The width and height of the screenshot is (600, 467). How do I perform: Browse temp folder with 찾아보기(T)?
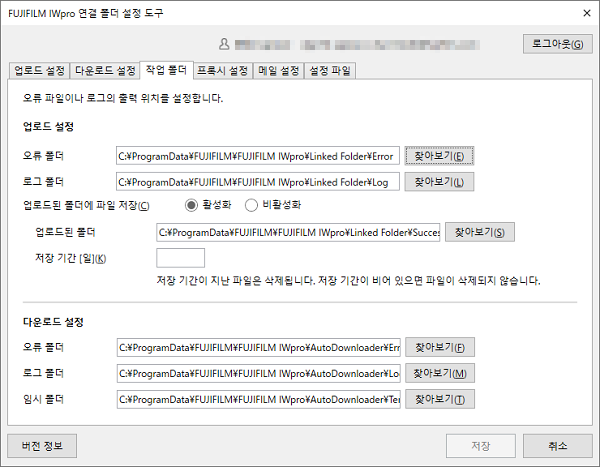click(x=440, y=399)
